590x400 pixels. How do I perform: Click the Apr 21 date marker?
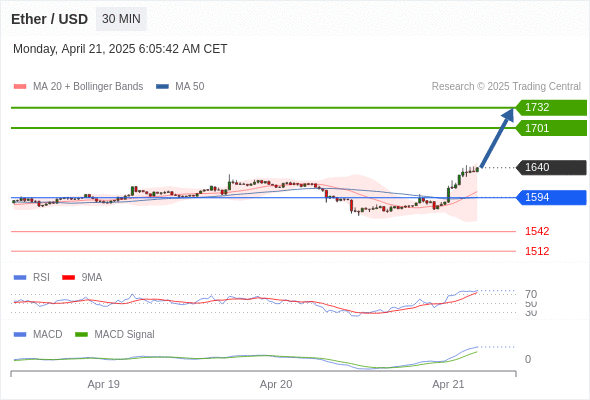(448, 384)
